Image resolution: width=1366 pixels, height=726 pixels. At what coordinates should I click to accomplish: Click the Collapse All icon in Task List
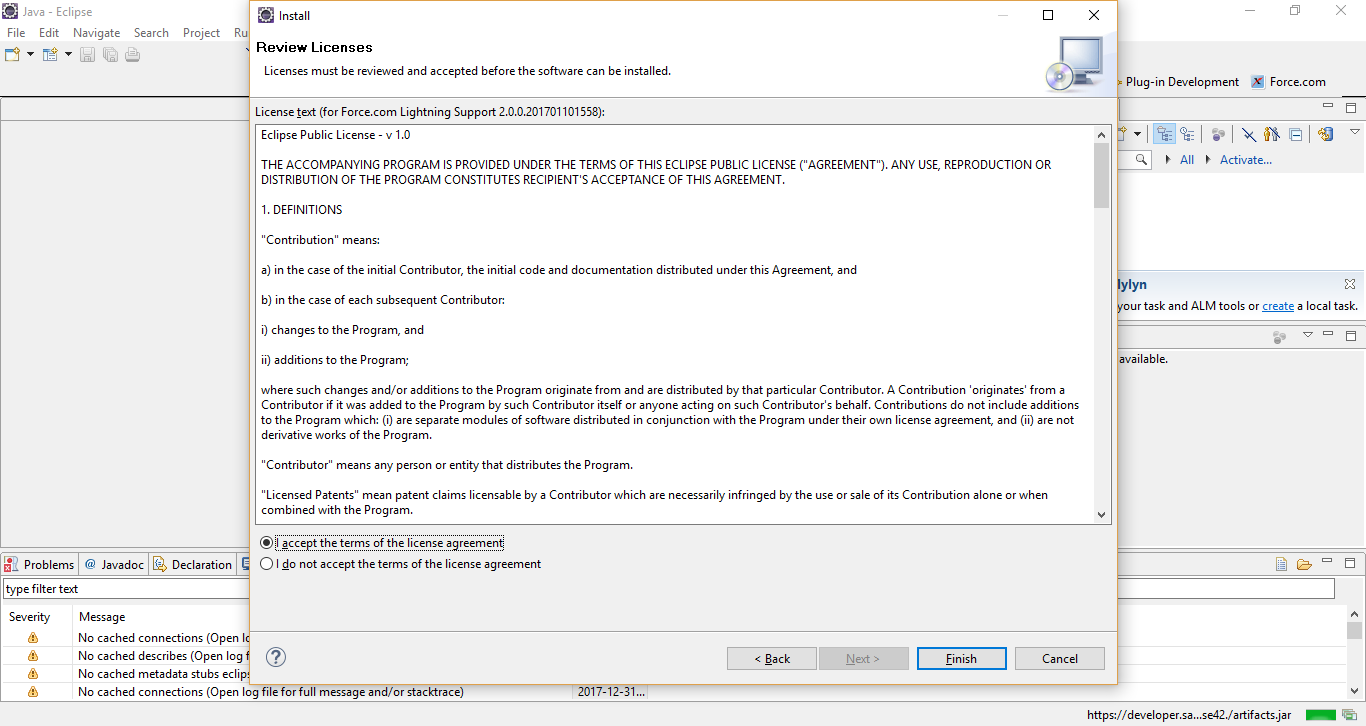click(x=1296, y=134)
